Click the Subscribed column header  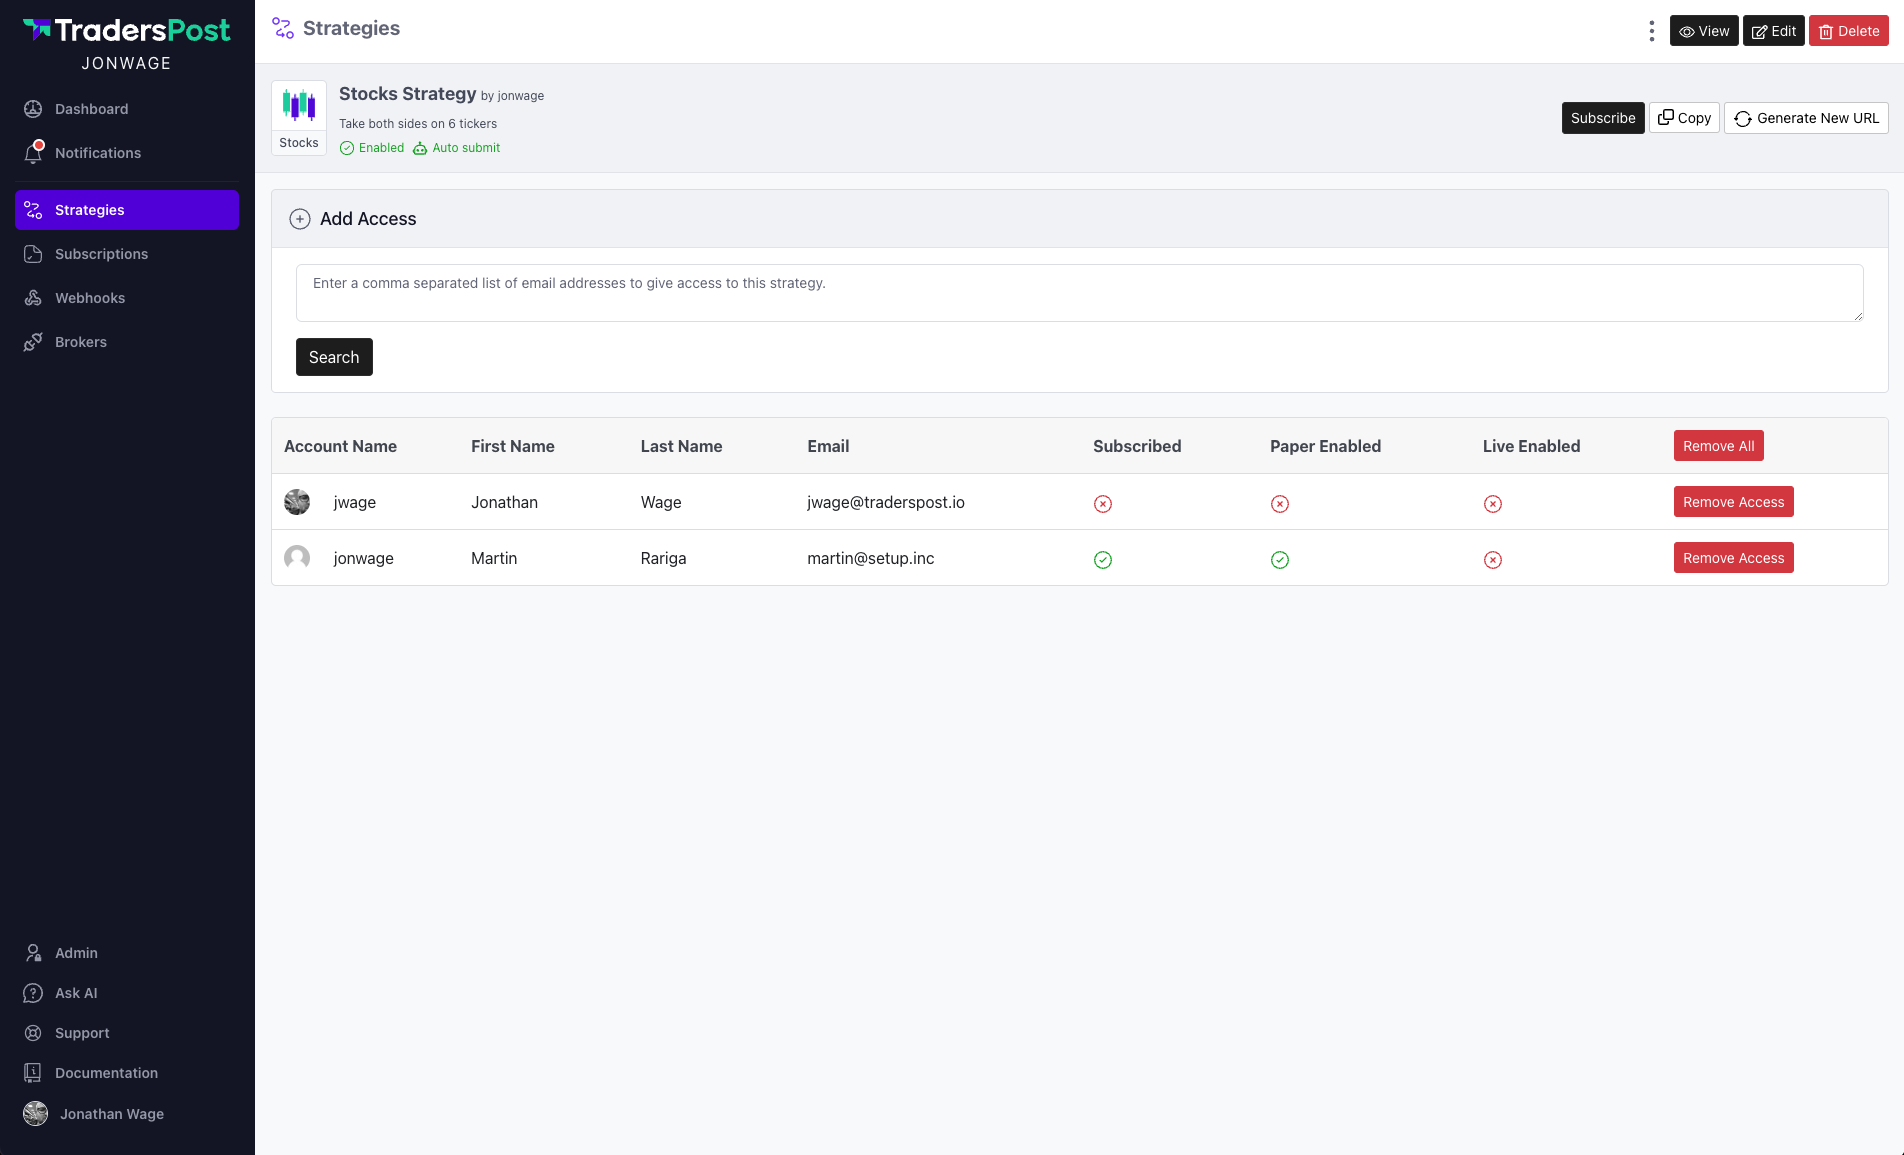click(1137, 446)
